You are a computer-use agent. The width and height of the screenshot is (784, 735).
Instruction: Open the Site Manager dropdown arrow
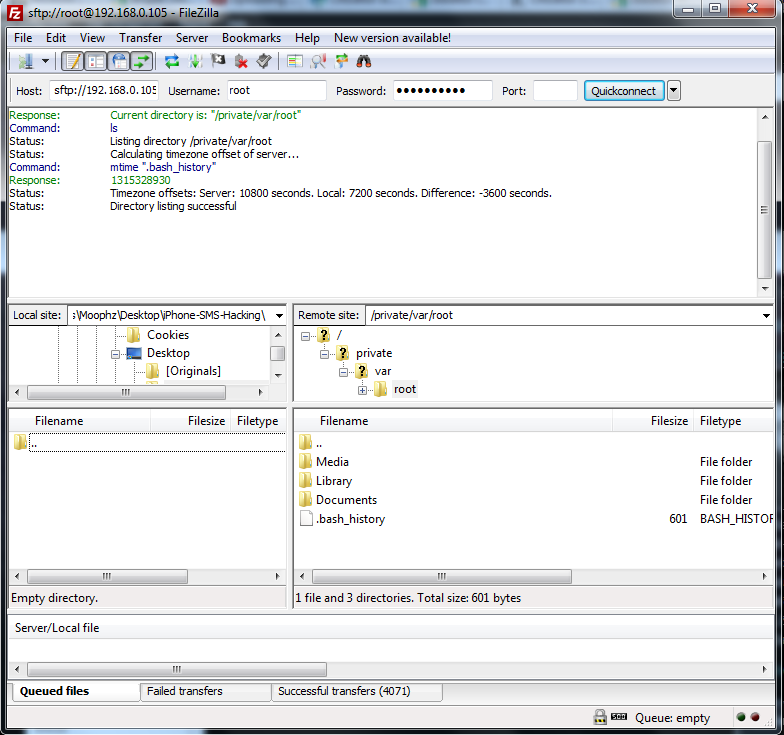46,62
